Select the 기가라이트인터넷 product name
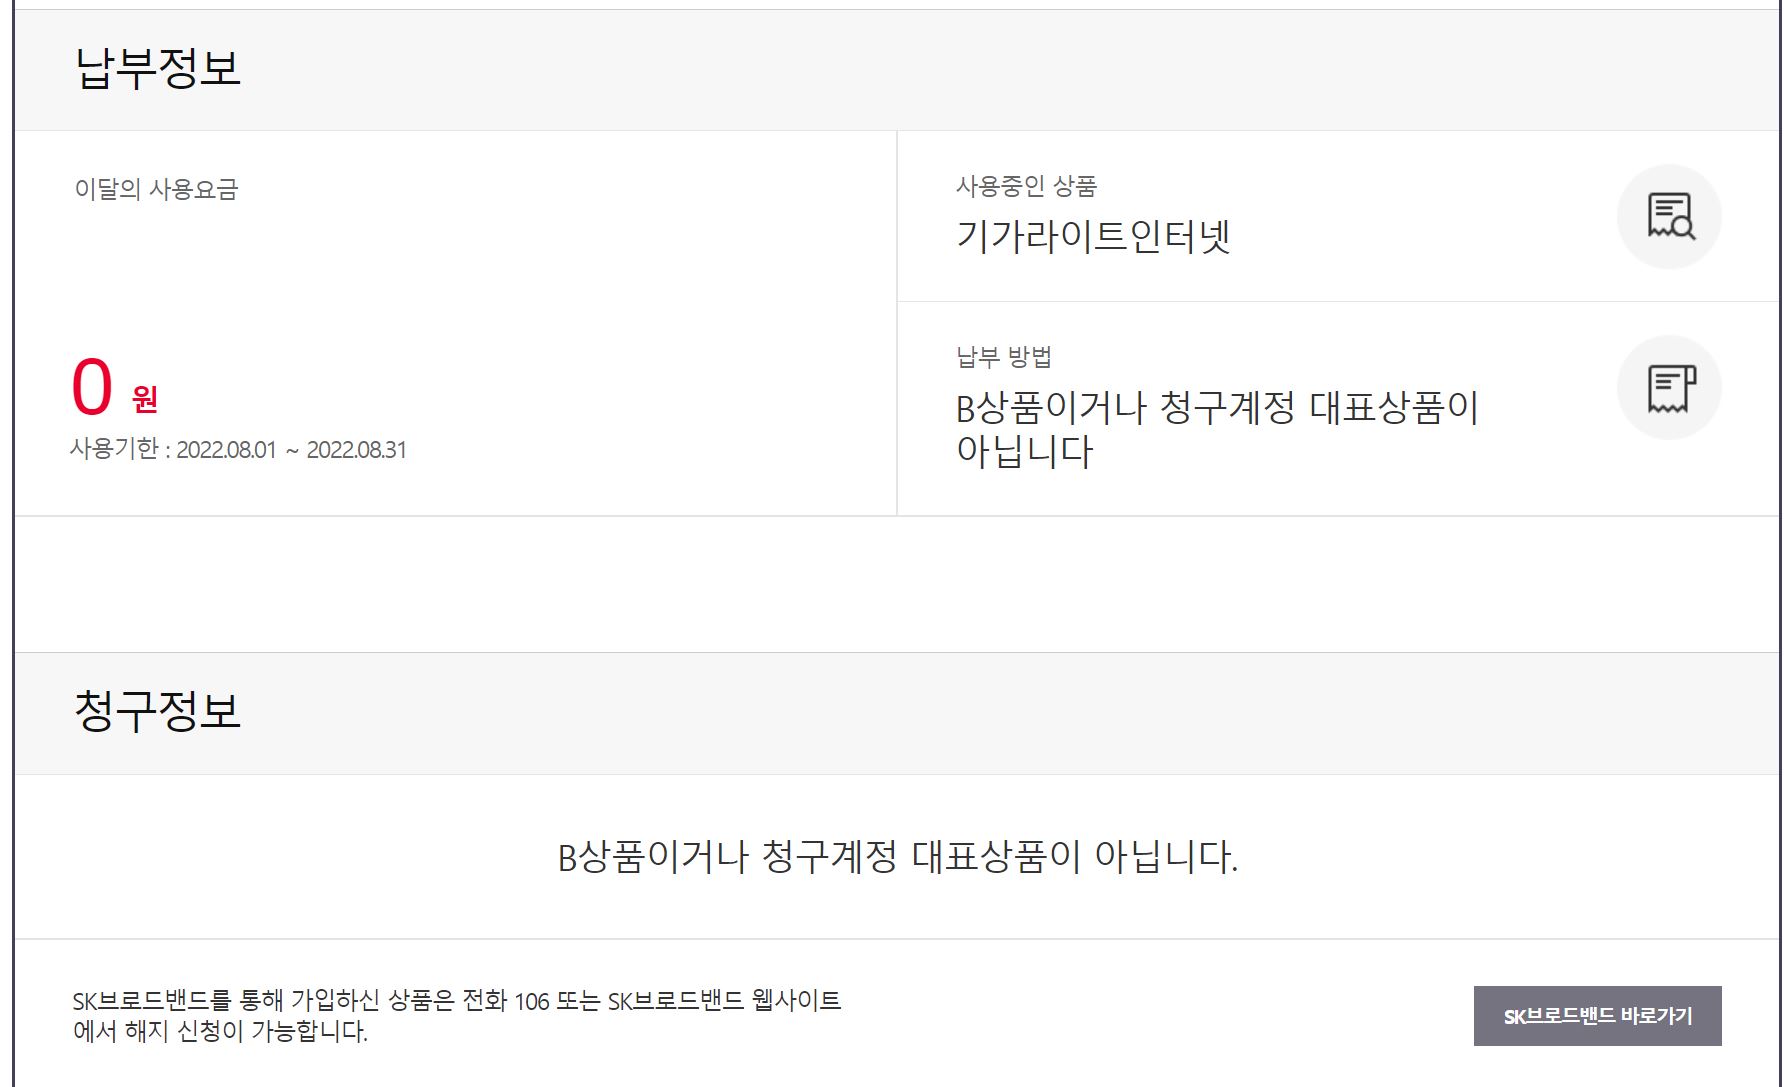 pyautogui.click(x=1093, y=236)
